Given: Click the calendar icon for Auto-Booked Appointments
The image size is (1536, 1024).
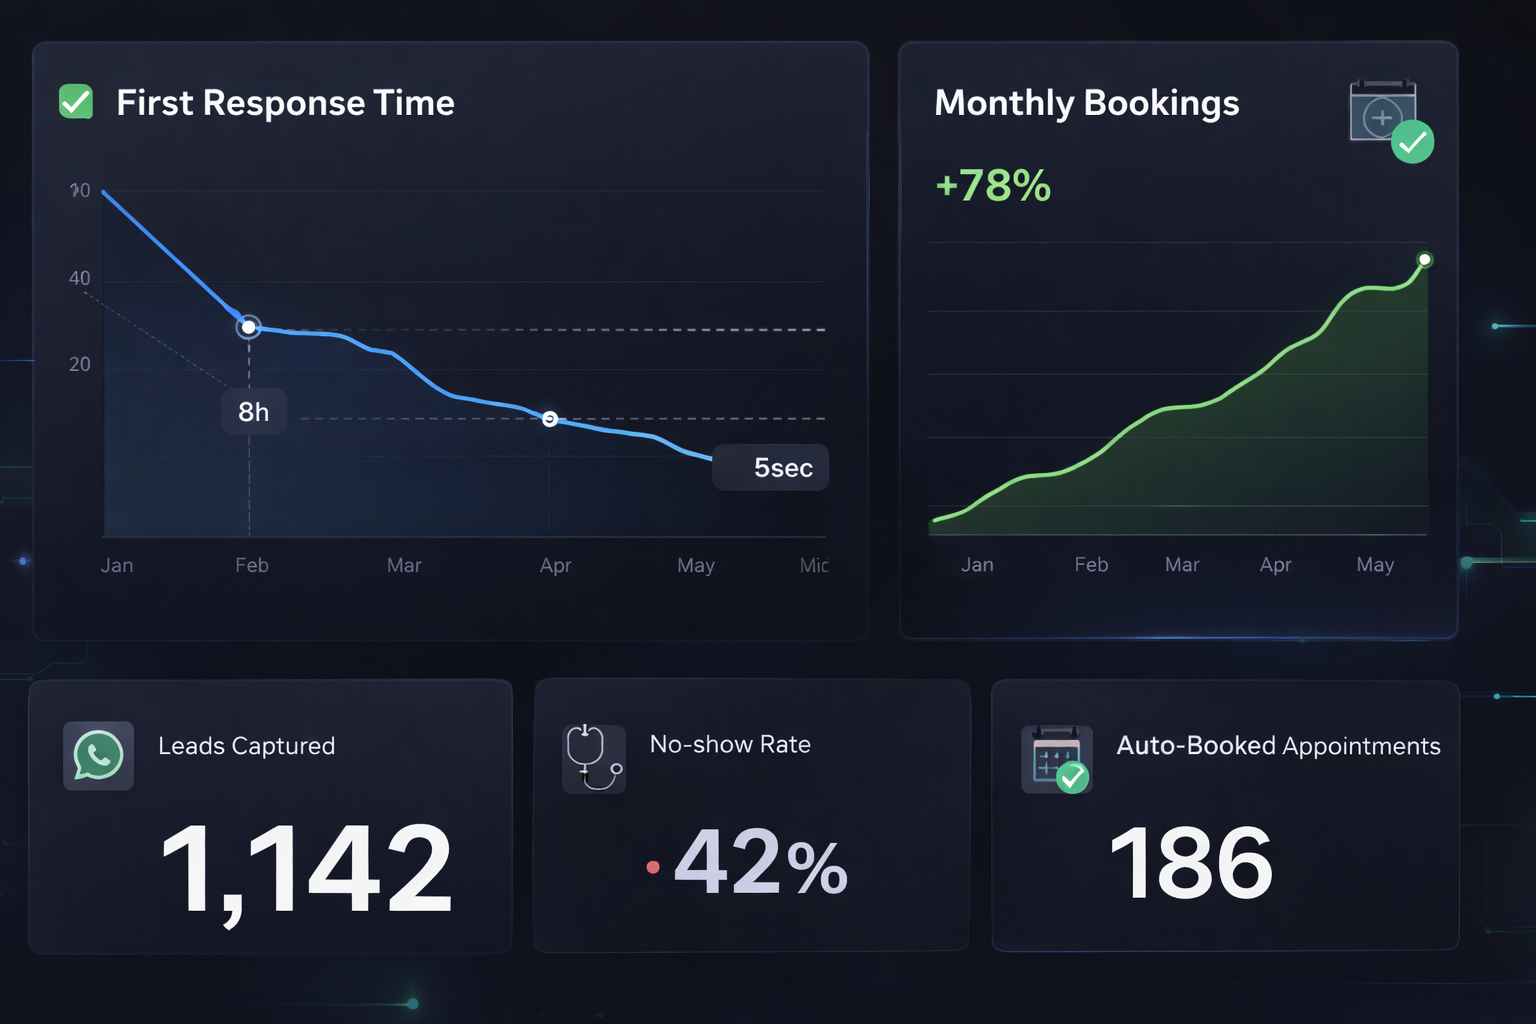Looking at the screenshot, I should (x=1055, y=757).
